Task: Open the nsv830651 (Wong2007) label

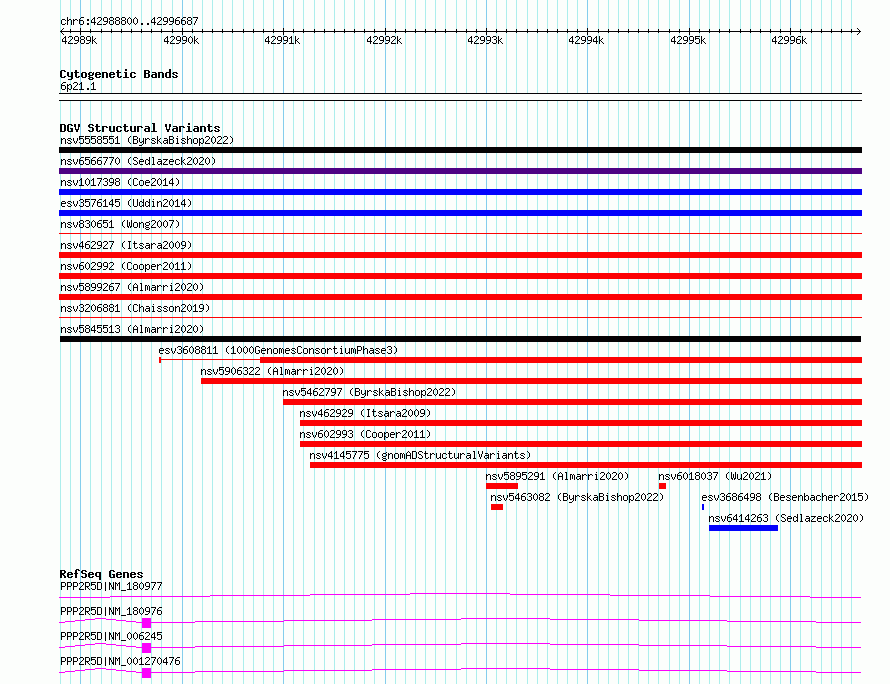Action: [x=120, y=224]
